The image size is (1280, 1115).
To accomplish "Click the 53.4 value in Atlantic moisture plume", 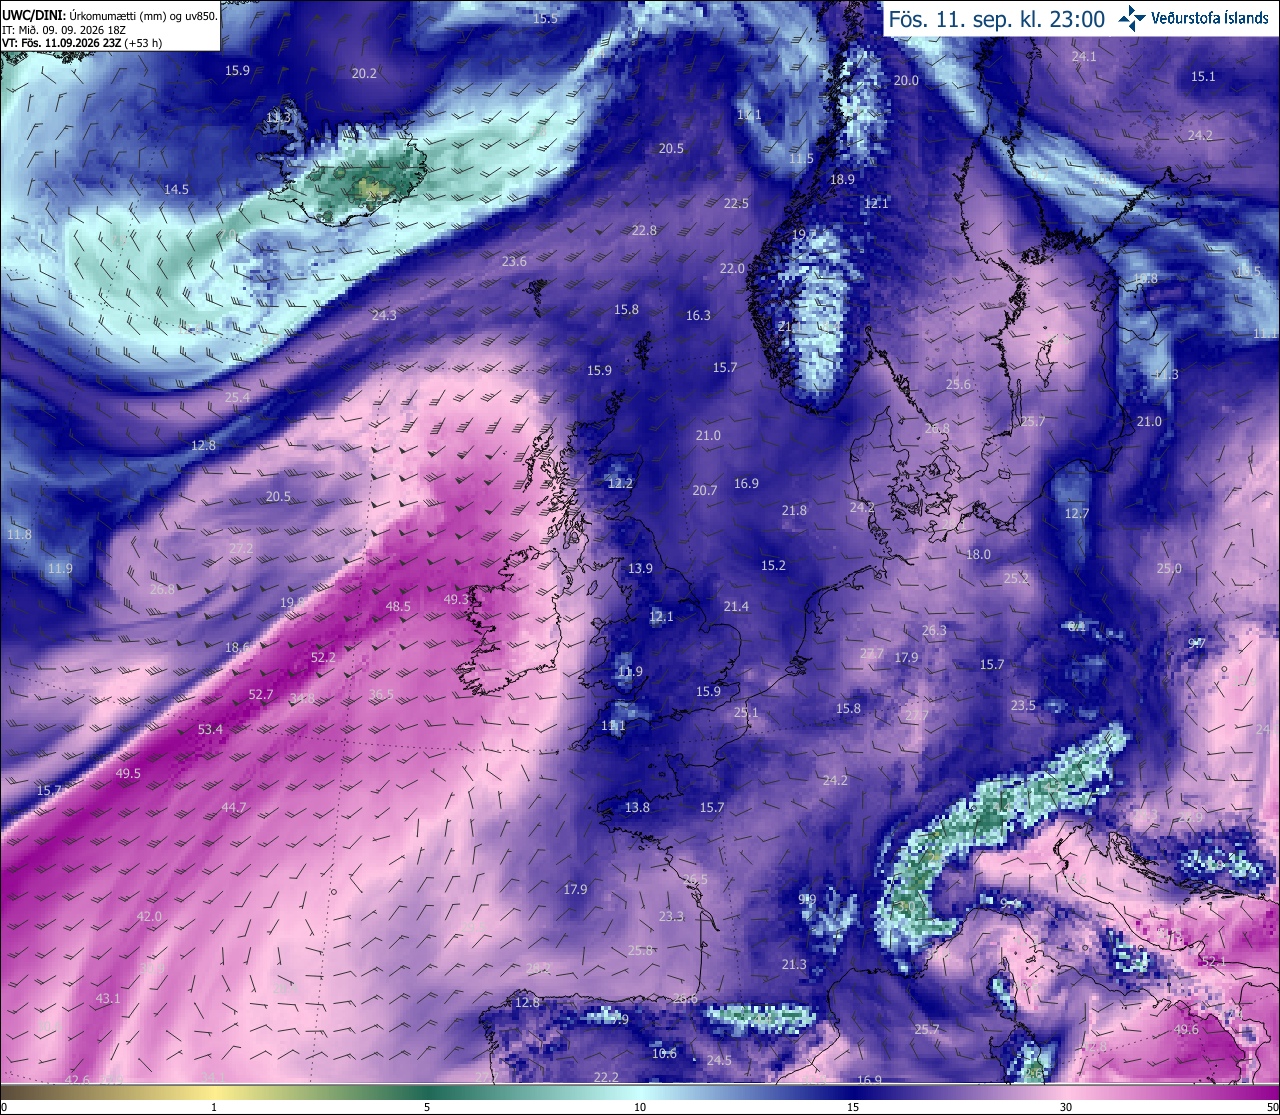I will pyautogui.click(x=210, y=730).
